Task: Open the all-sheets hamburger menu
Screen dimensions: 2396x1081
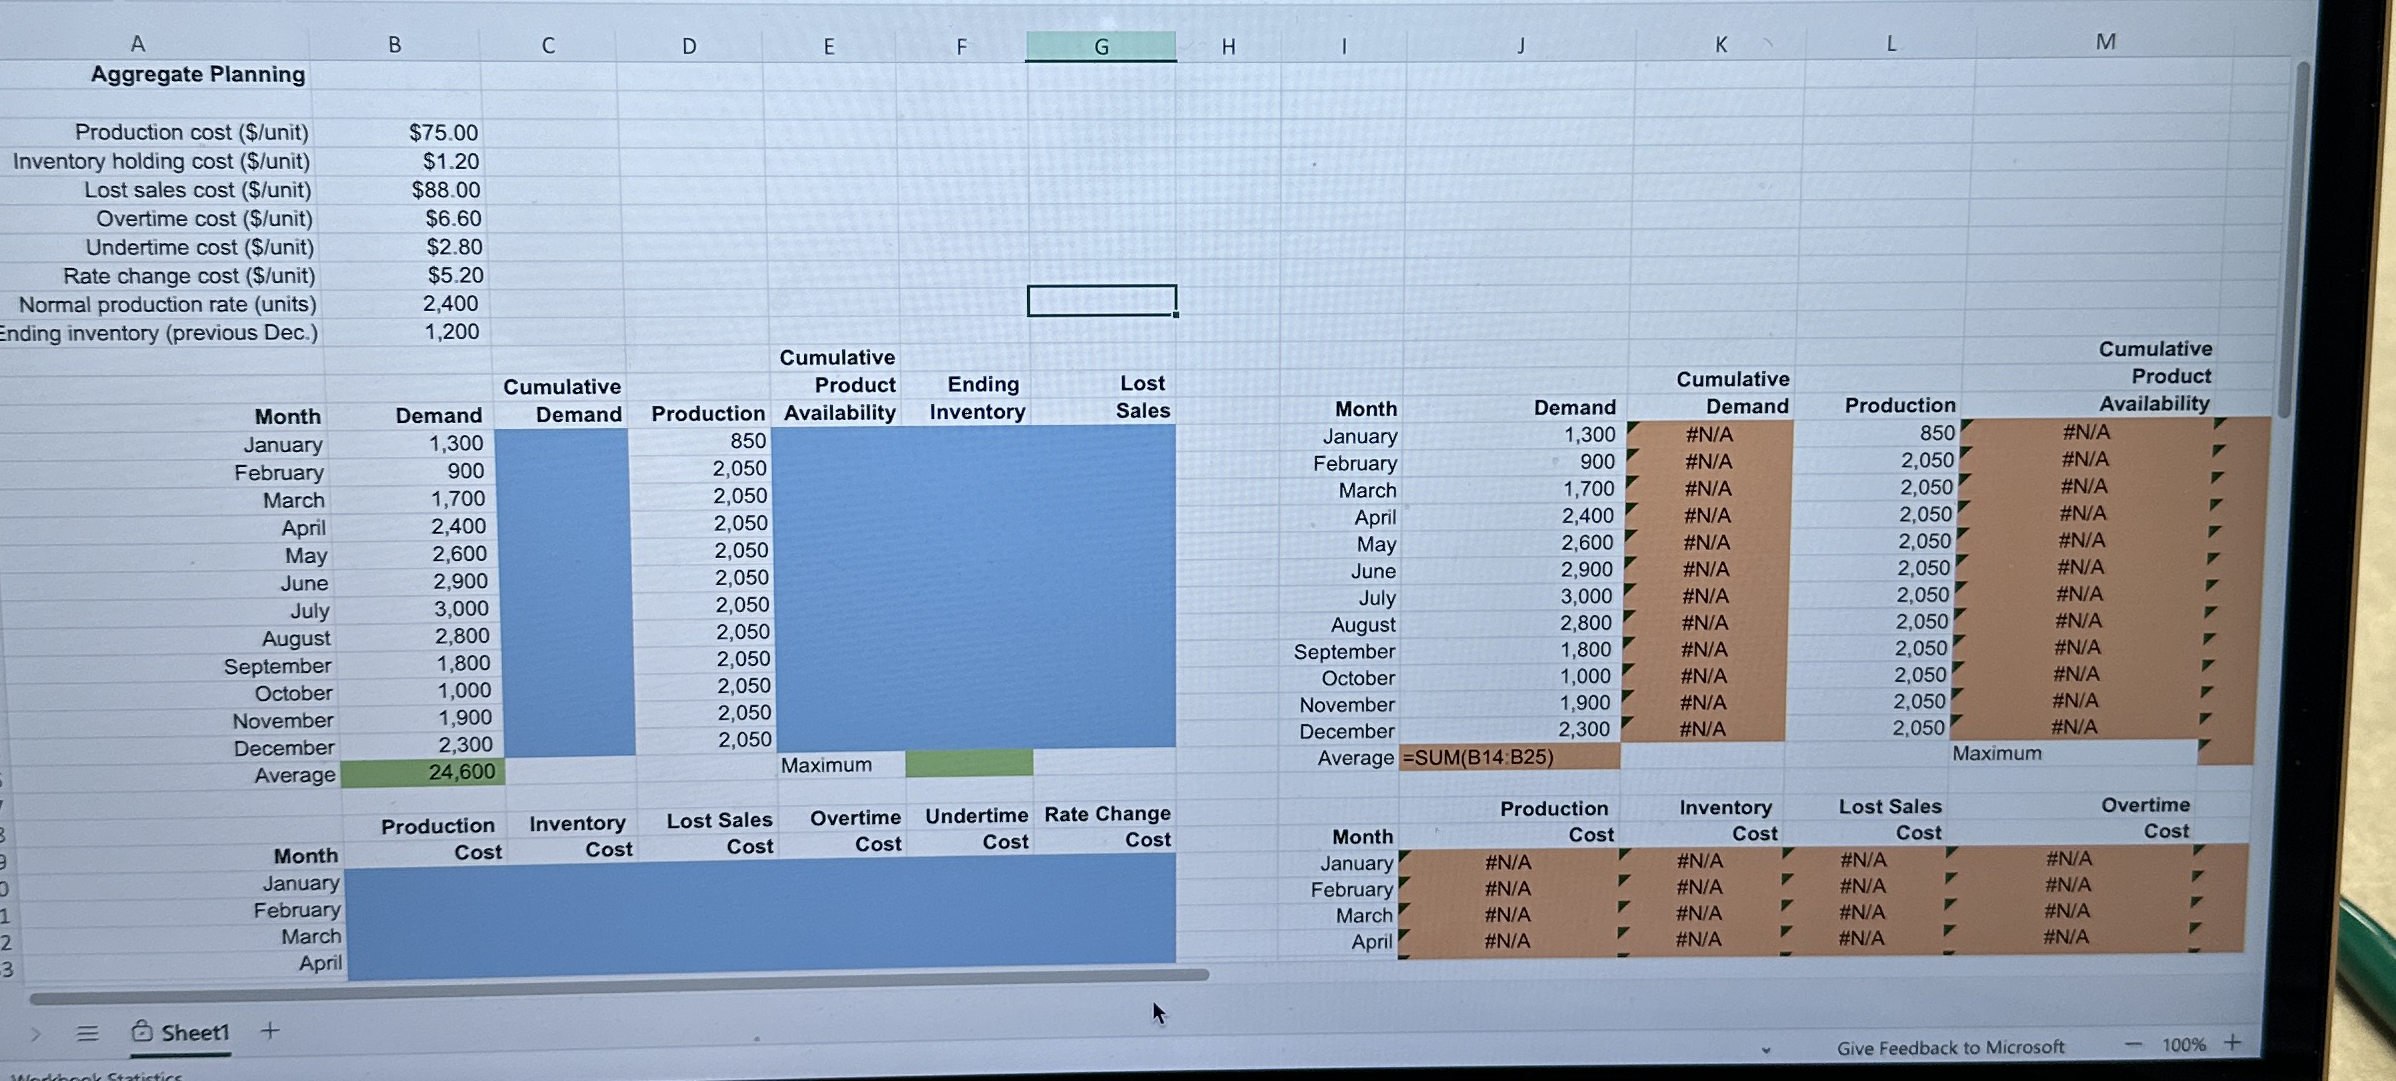Action: (x=88, y=1031)
